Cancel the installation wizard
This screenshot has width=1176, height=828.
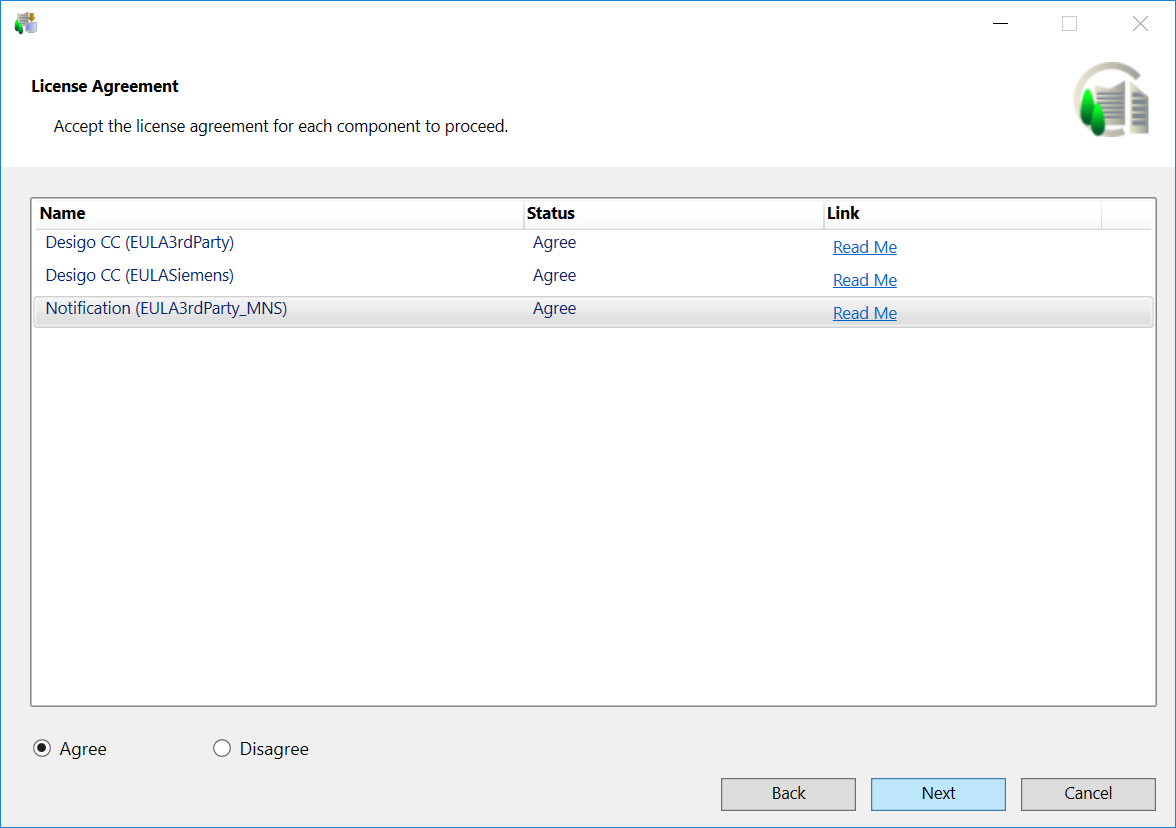(1088, 793)
